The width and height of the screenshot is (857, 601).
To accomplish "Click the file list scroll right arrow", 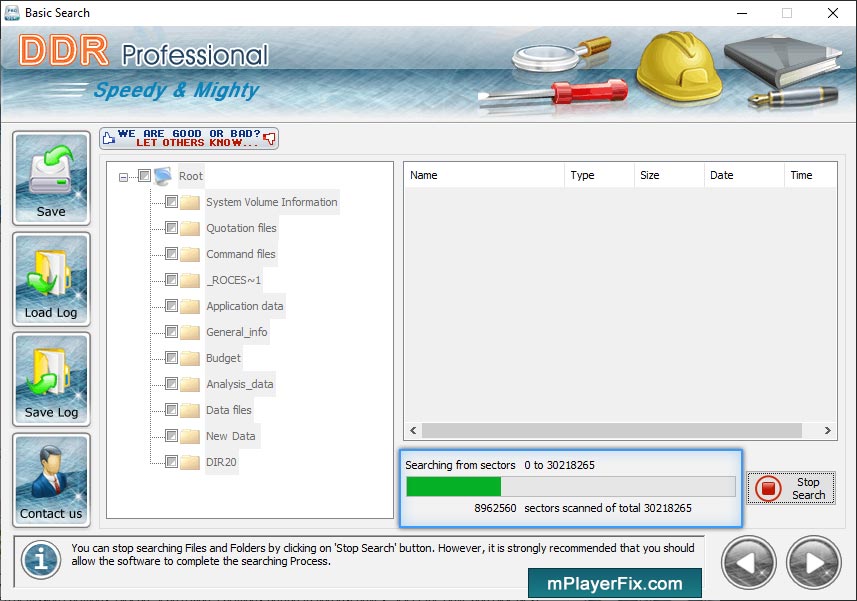I will [x=827, y=431].
